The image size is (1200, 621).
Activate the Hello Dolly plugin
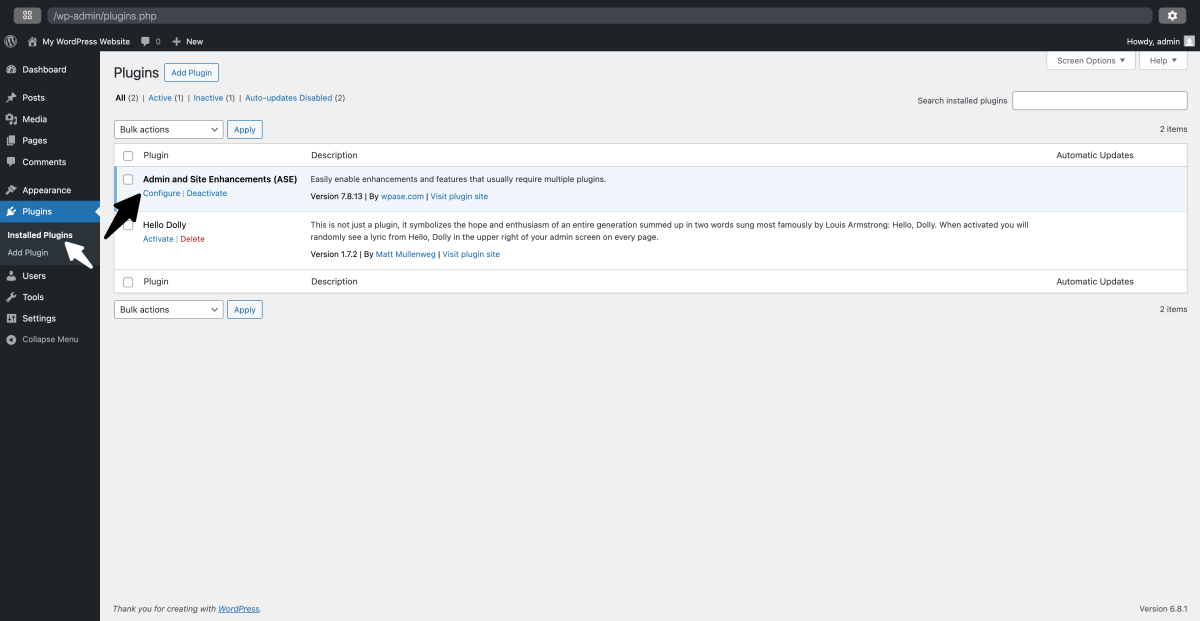tap(157, 238)
